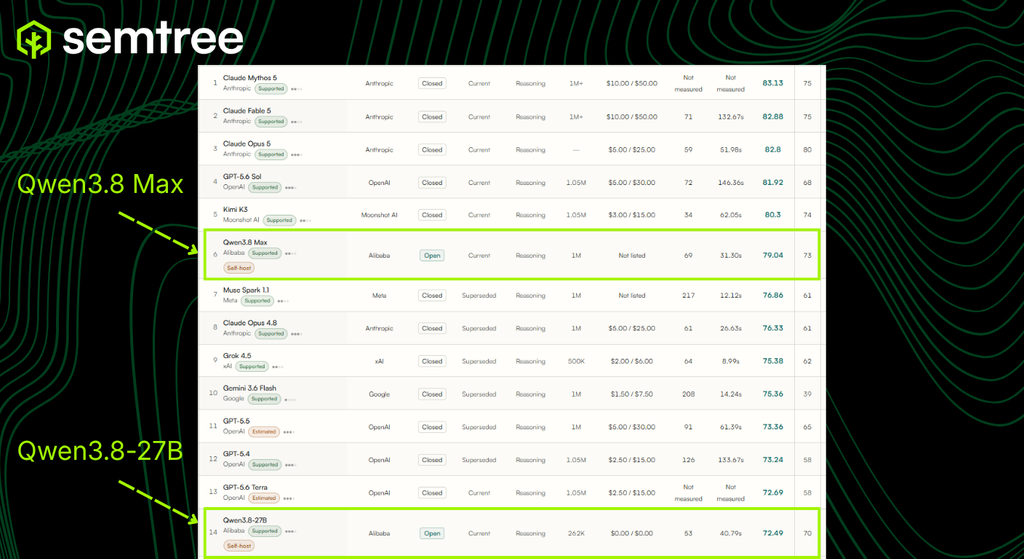Open the Claude Opus 4.8 model entry
The height and width of the screenshot is (559, 1024).
click(x=249, y=323)
